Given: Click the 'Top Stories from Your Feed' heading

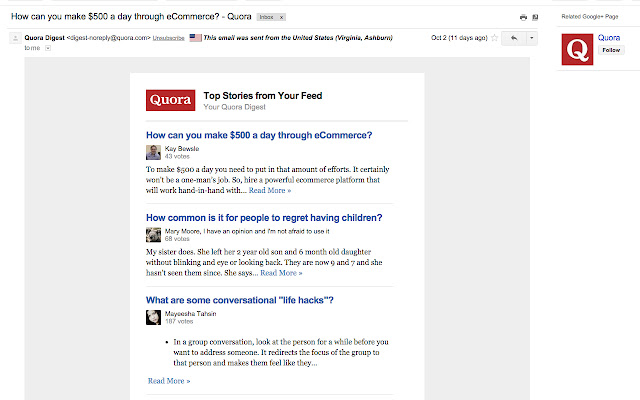Looking at the screenshot, I should 263,96.
